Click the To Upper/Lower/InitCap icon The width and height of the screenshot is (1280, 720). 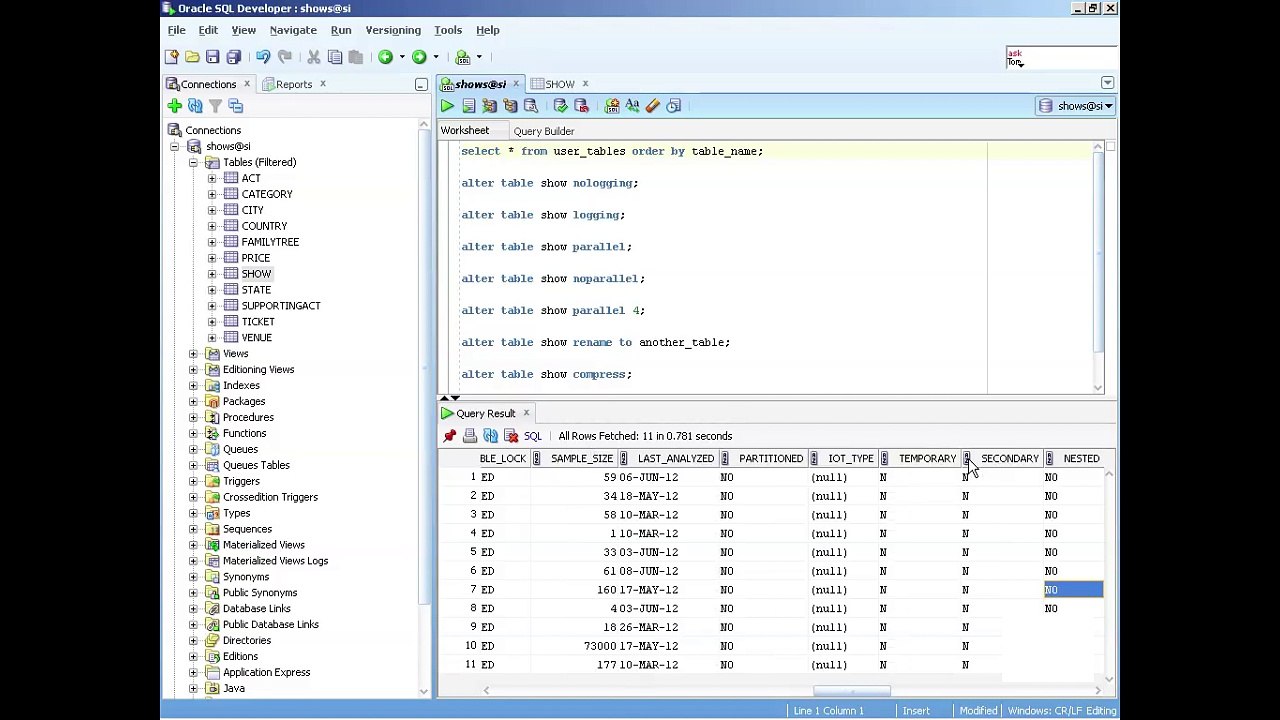pyautogui.click(x=632, y=106)
